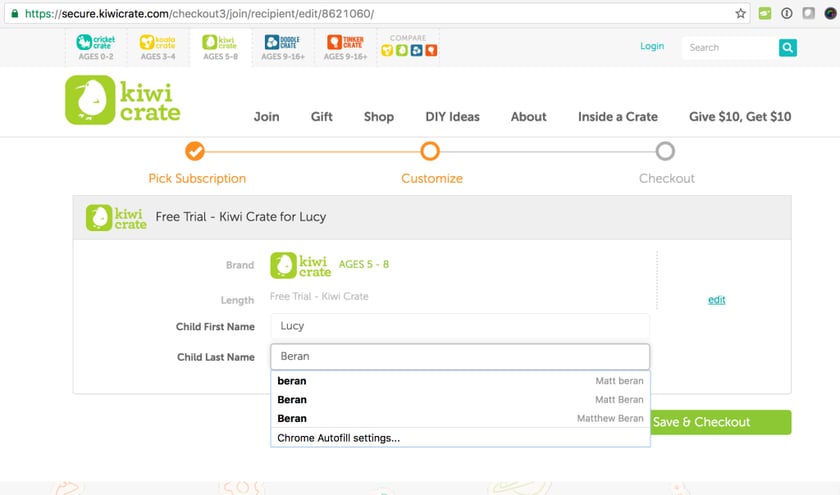Viewport: 840px width, 495px height.
Task: Open the Koala Crate ages 3-4 brand tab
Action: 158,48
